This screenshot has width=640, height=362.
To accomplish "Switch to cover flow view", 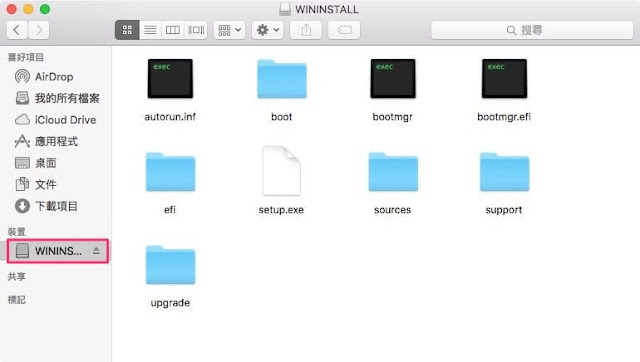I will tap(196, 30).
